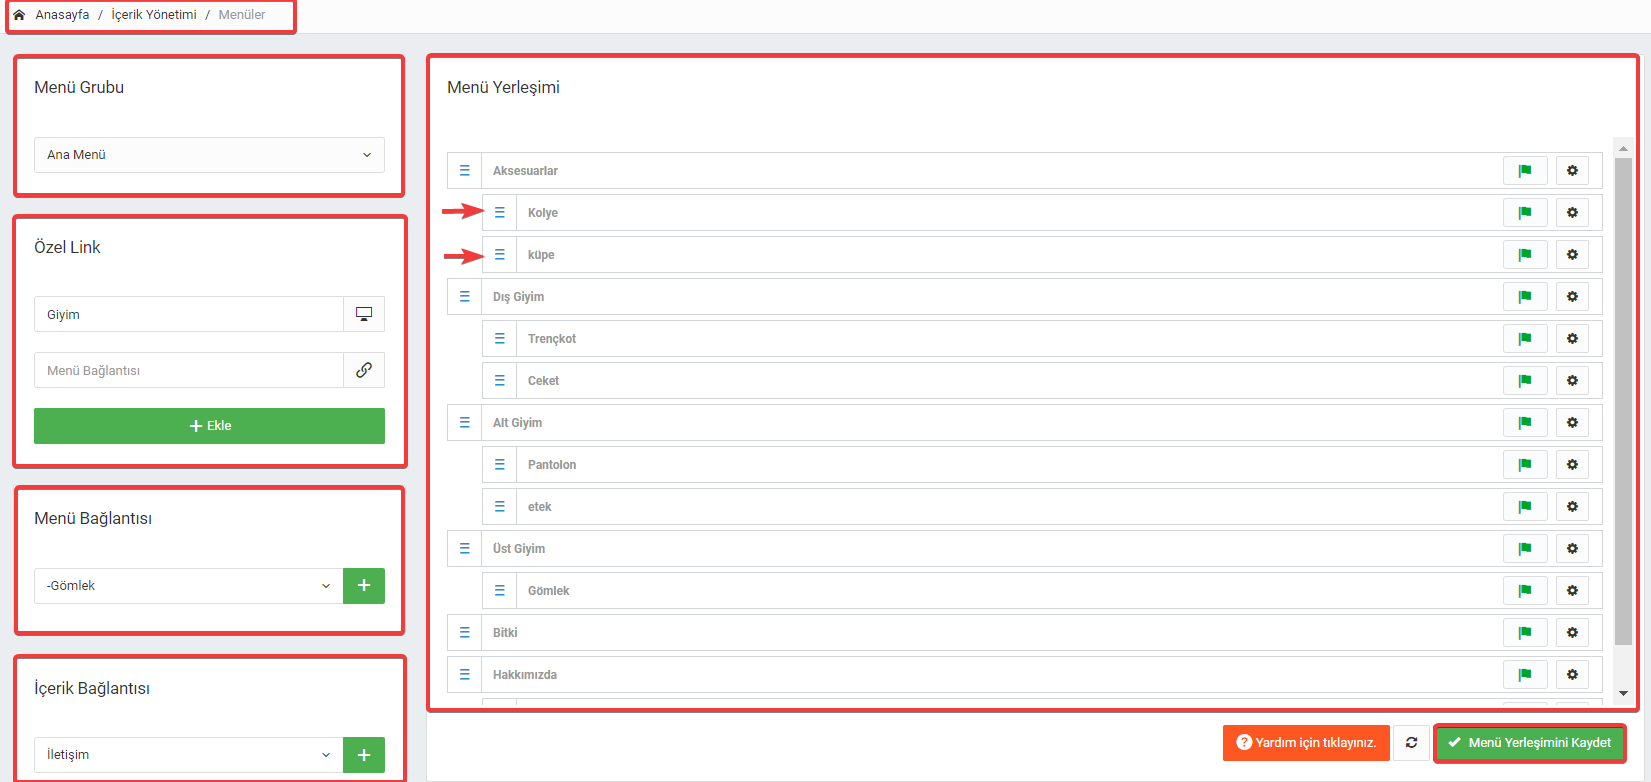Toggle green flag status for Ceket

(1525, 381)
